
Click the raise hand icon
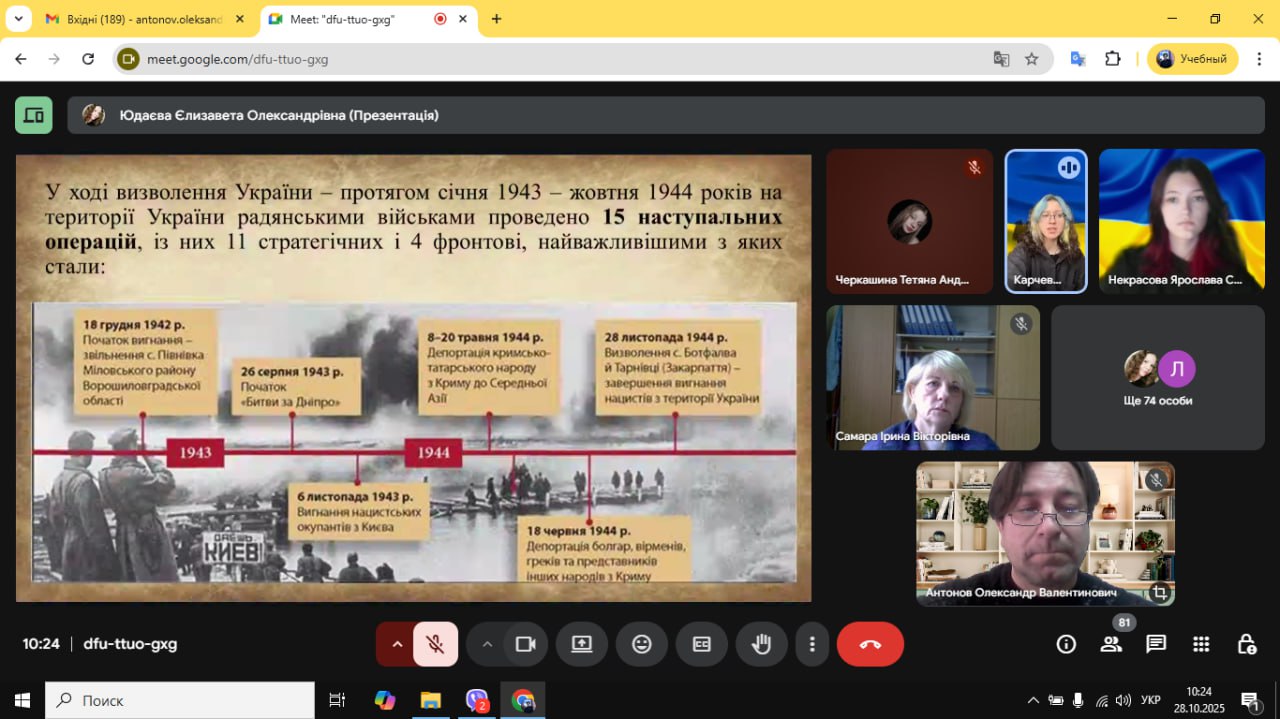761,644
